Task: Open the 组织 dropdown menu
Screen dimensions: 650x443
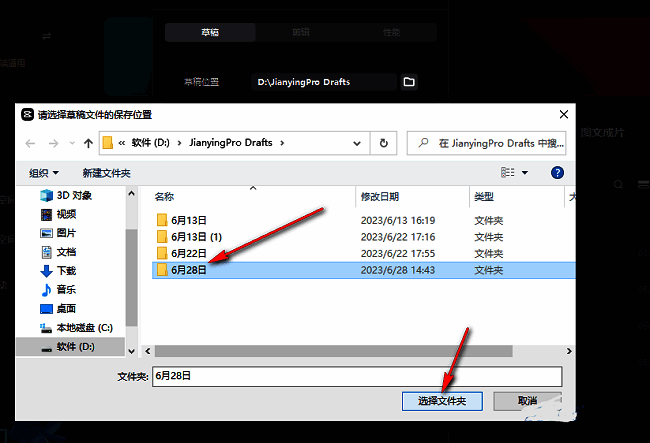Action: (x=44, y=173)
